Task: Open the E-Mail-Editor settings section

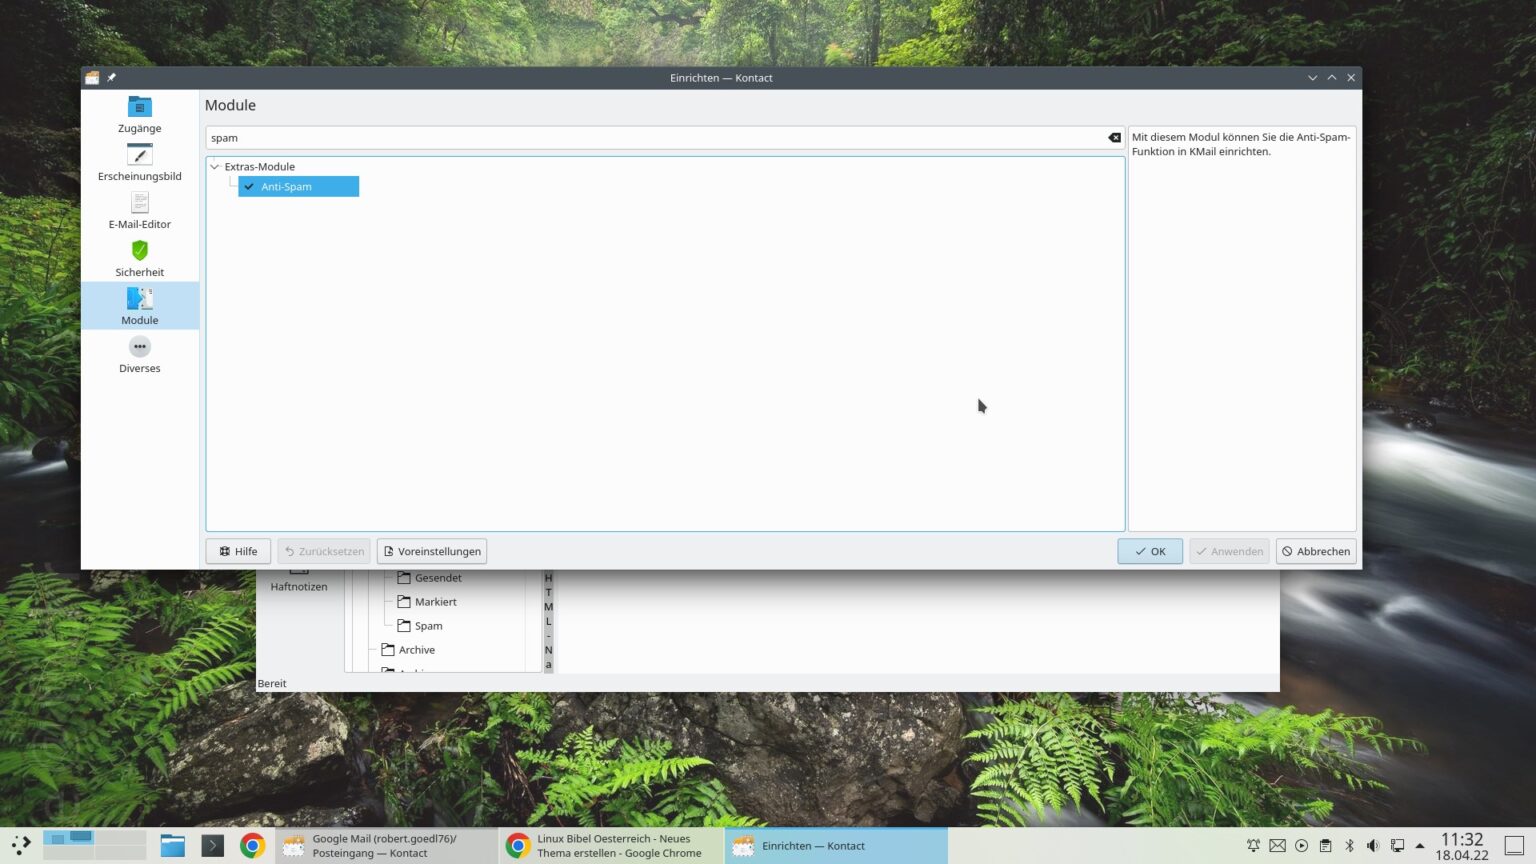Action: [x=139, y=210]
